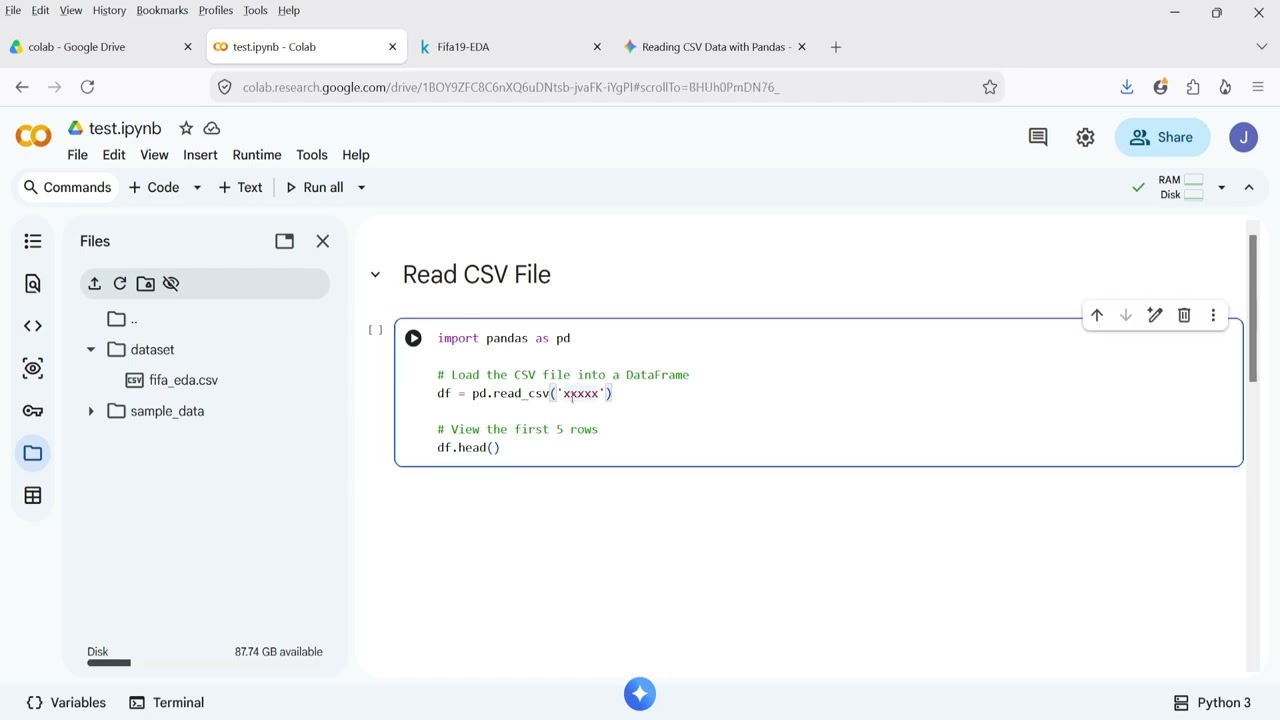Open the Edit menu in Colab
This screenshot has width=1280, height=720.
[x=114, y=155]
